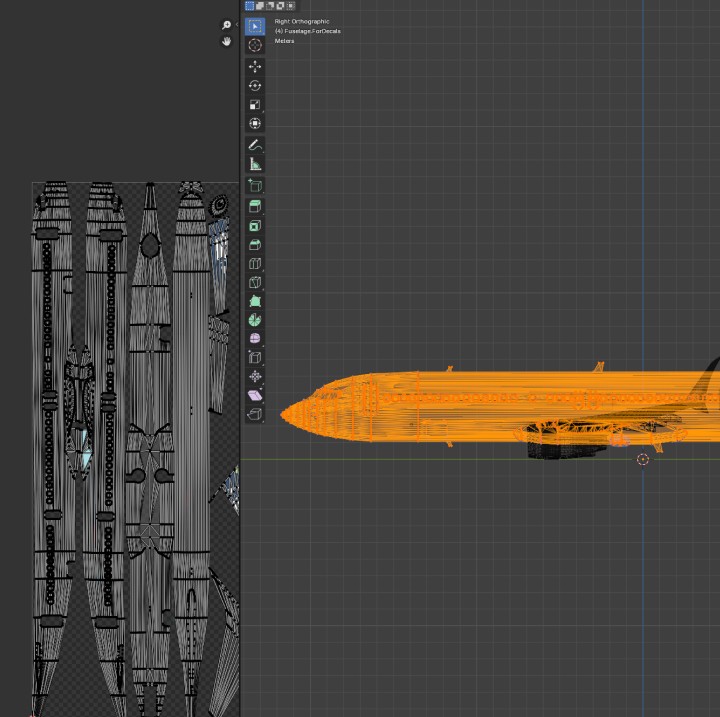Image resolution: width=720 pixels, height=717 pixels.
Task: Select the Add Cube tool
Action: 255,185
